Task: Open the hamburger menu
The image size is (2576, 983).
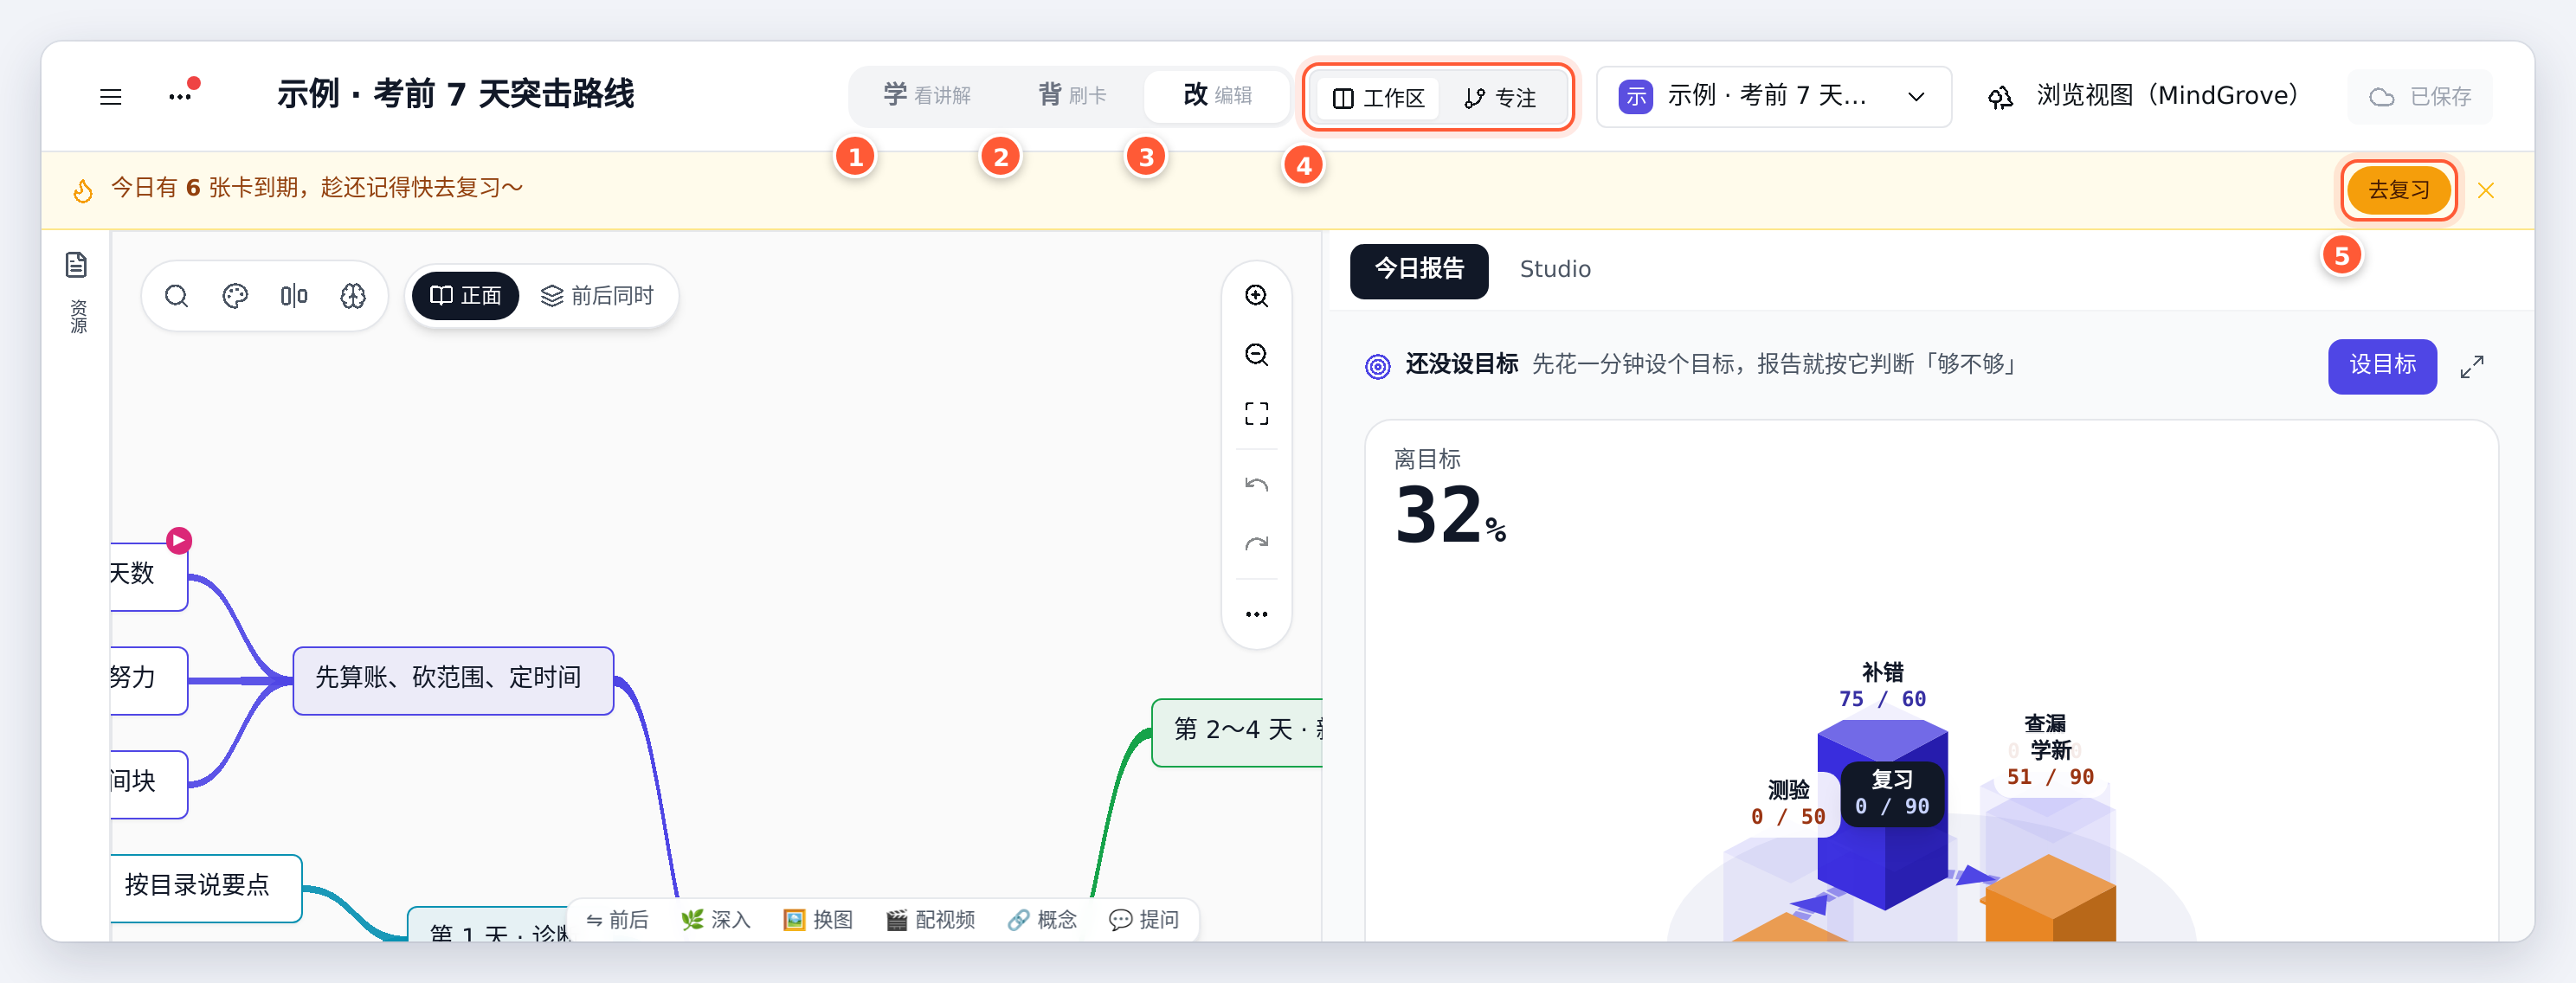Action: [110, 97]
